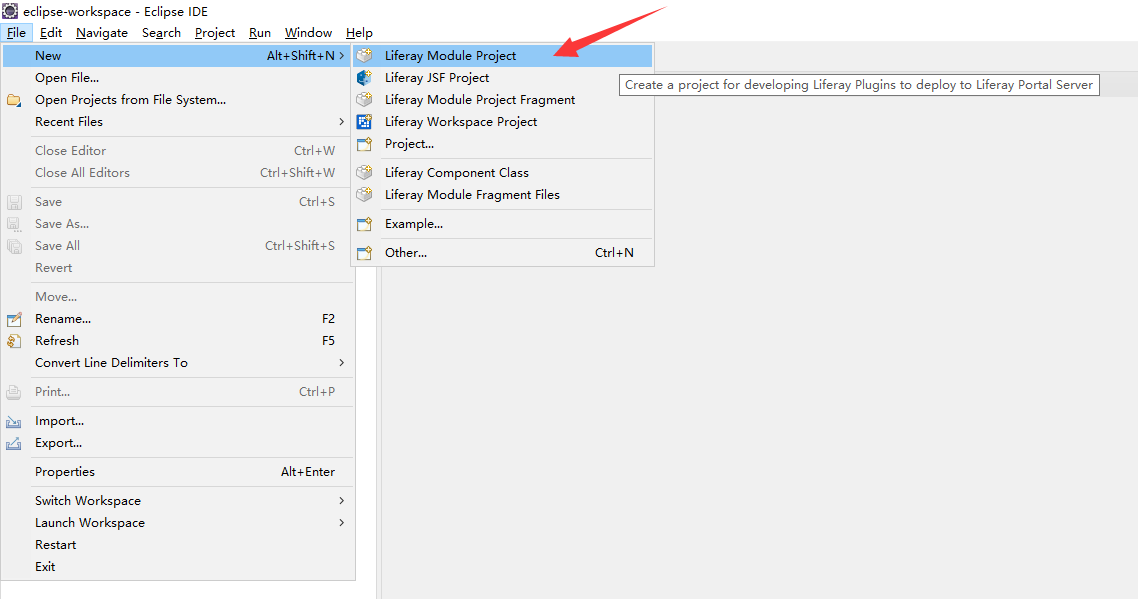Expand the Recent Files submenu arrow
This screenshot has height=599, width=1138.
pyautogui.click(x=341, y=121)
